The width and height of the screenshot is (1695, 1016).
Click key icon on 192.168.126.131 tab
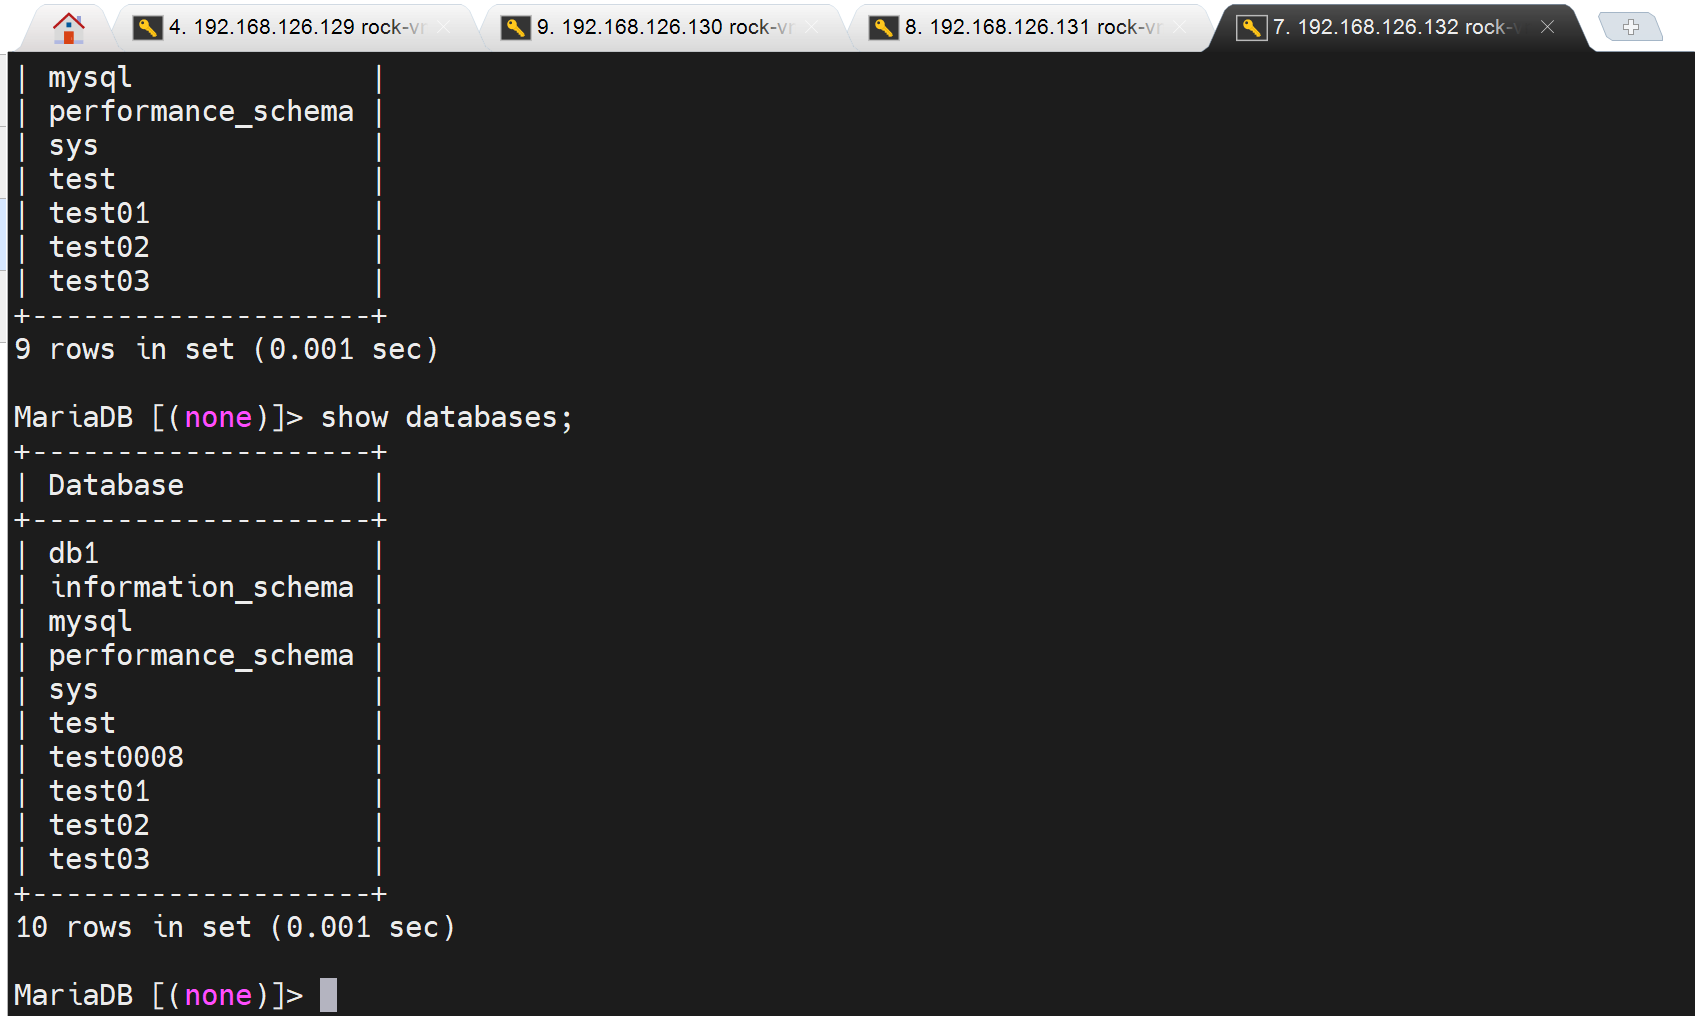tap(883, 28)
